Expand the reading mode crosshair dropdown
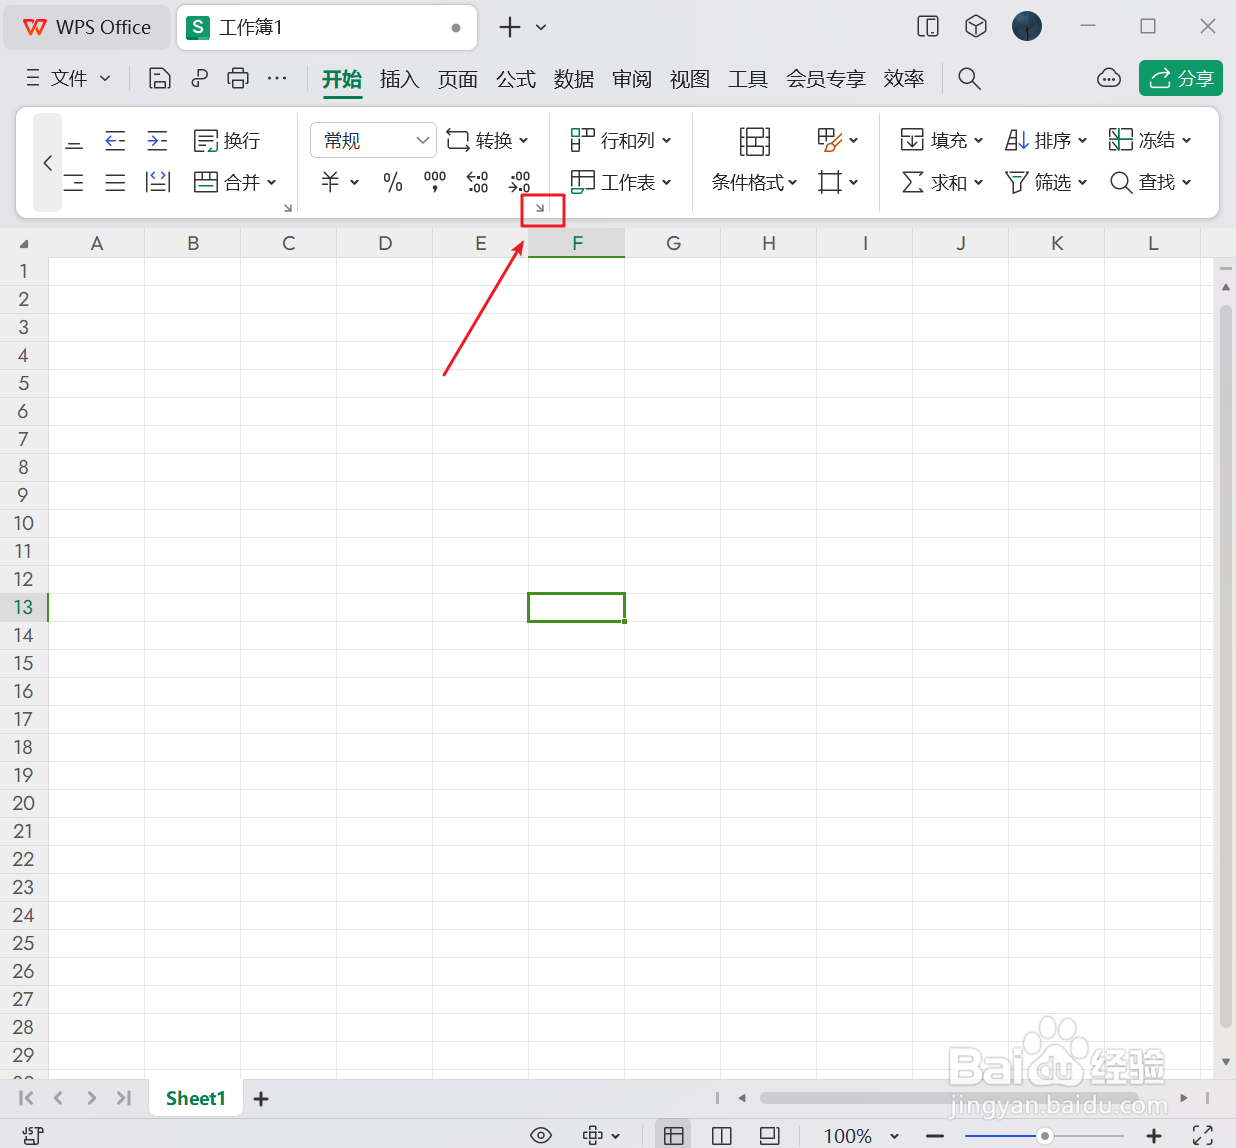The width and height of the screenshot is (1236, 1148). [615, 1135]
